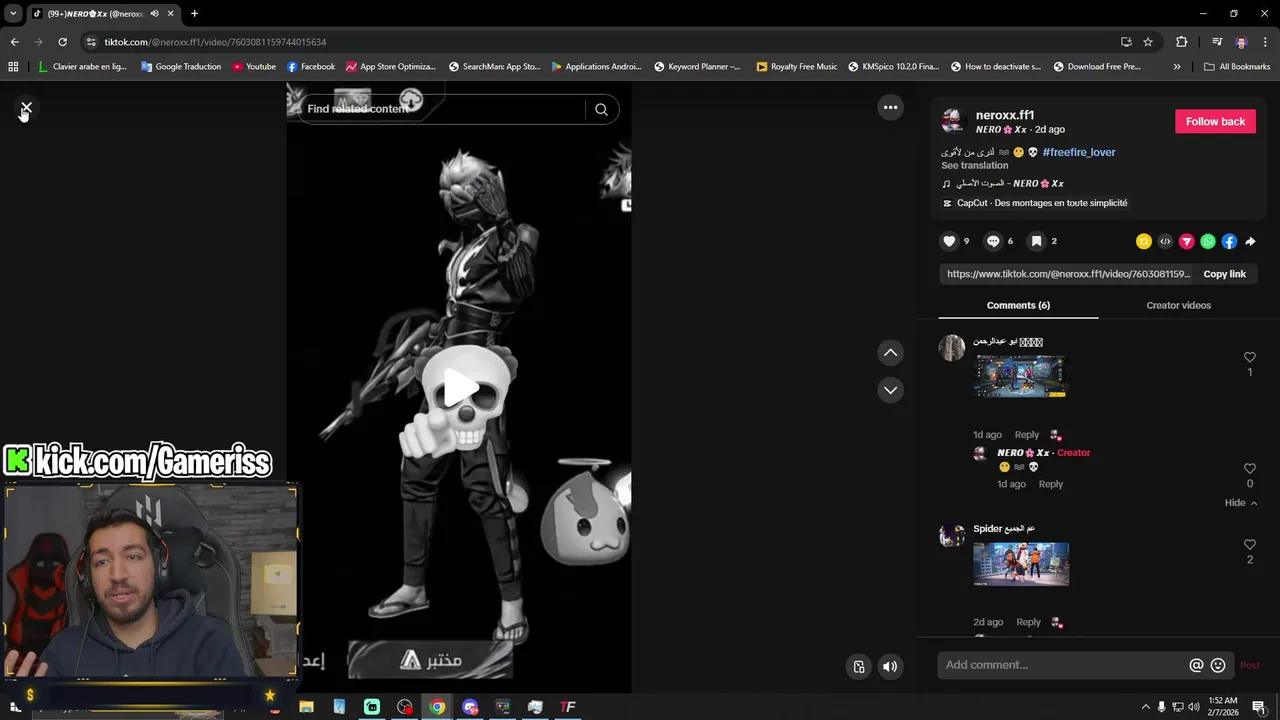This screenshot has height=720, width=1280.
Task: Open File Explorer from the taskbar
Action: pos(306,707)
